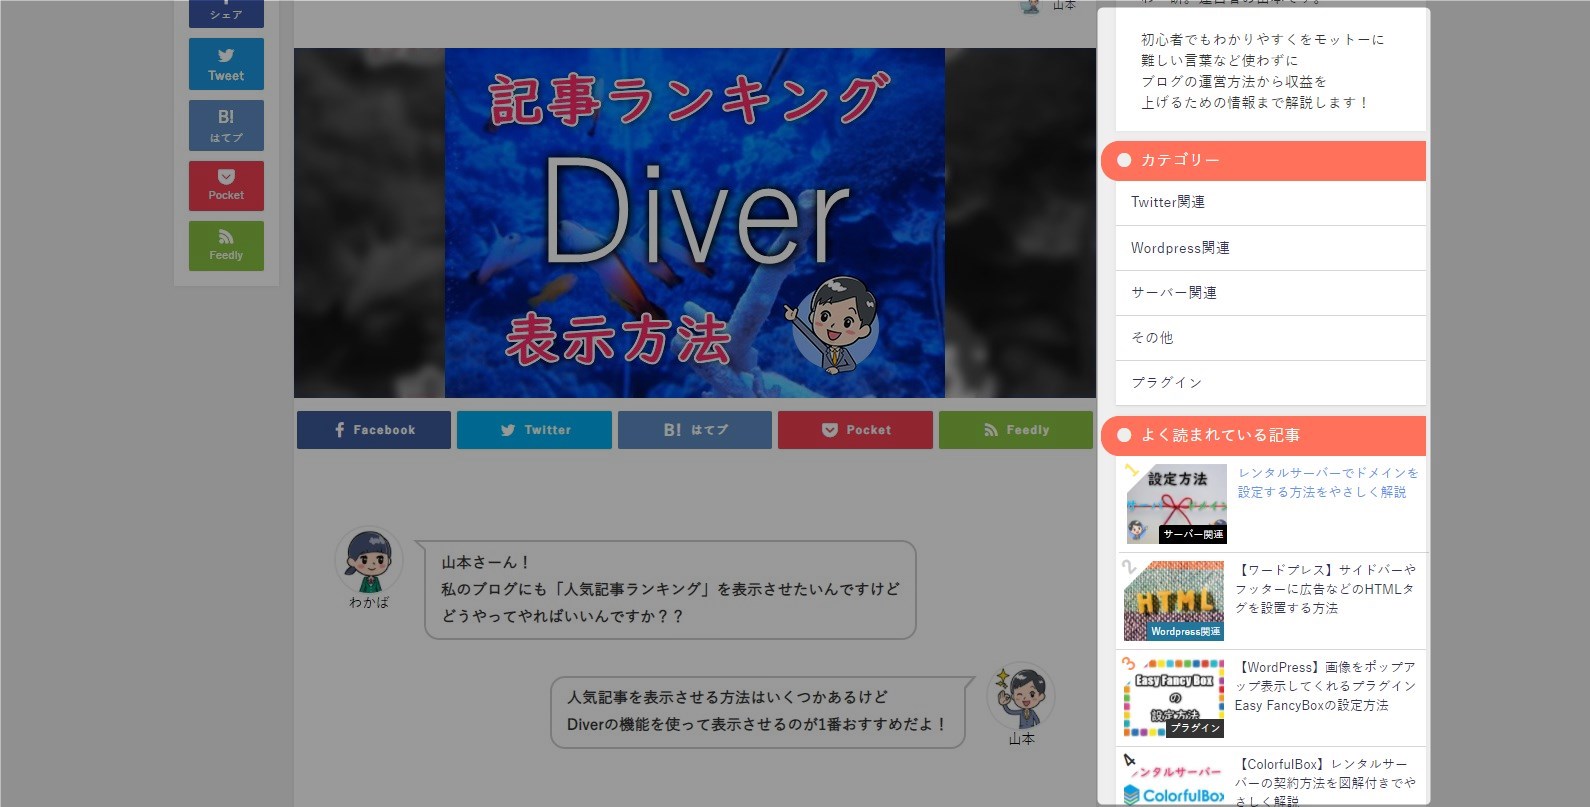Open the レンタルサーバーでドメイン設定 article link
Viewport: 1590px width, 807px height.
click(x=1327, y=482)
